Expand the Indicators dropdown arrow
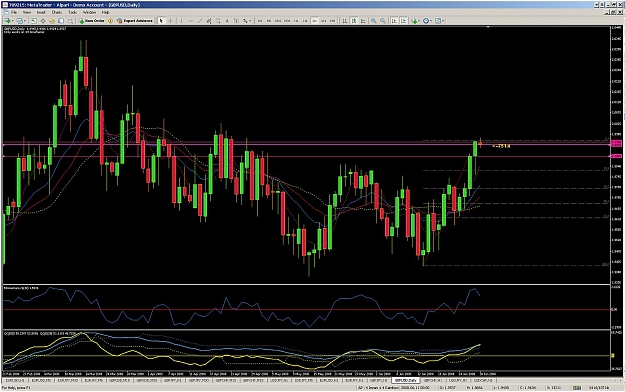The image size is (625, 392). (x=420, y=21)
